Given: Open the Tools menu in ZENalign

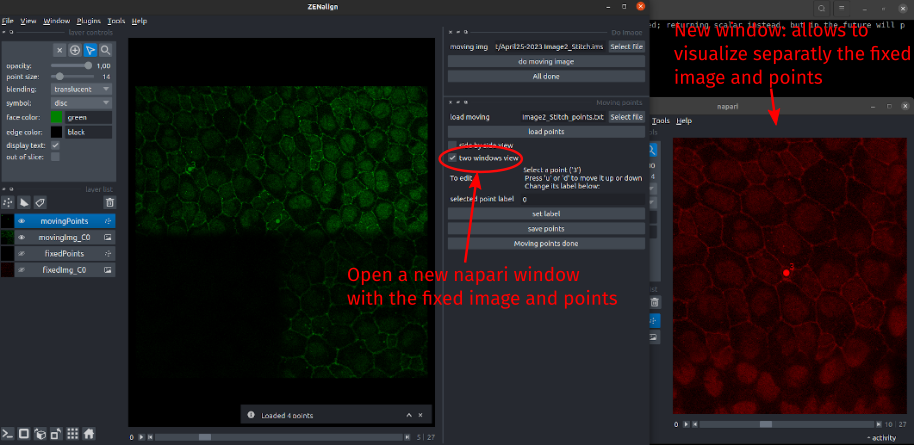Looking at the screenshot, I should coord(116,20).
